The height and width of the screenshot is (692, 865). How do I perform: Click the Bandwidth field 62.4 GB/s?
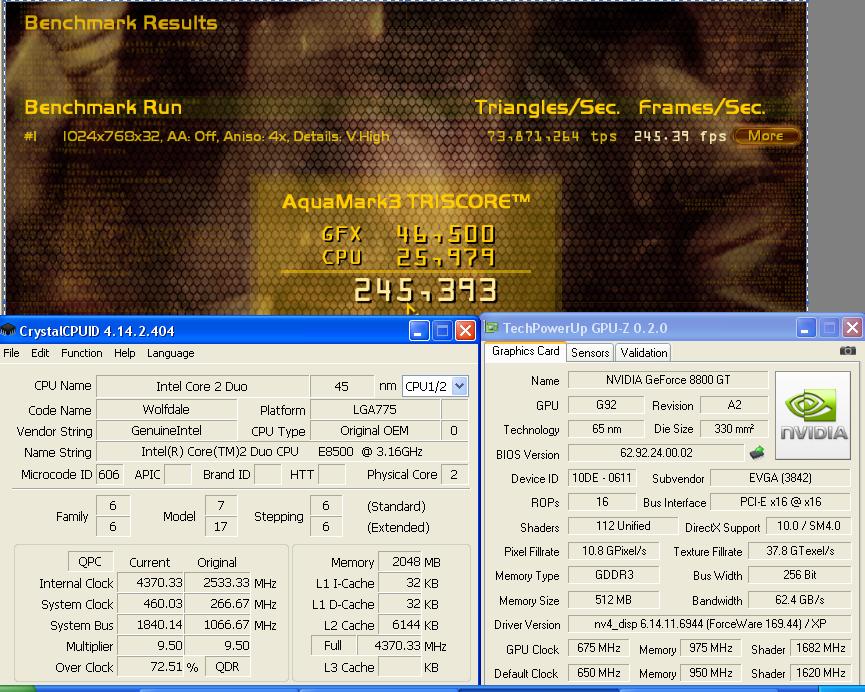(x=799, y=600)
